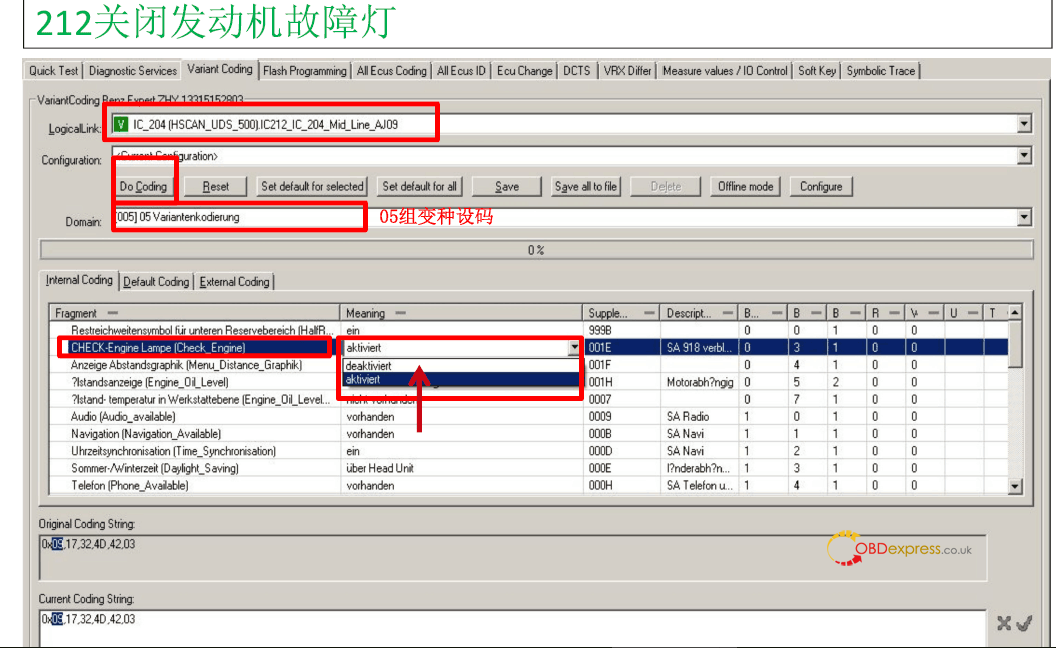Image resolution: width=1056 pixels, height=648 pixels.
Task: Click the Offline mode button
Action: click(745, 186)
